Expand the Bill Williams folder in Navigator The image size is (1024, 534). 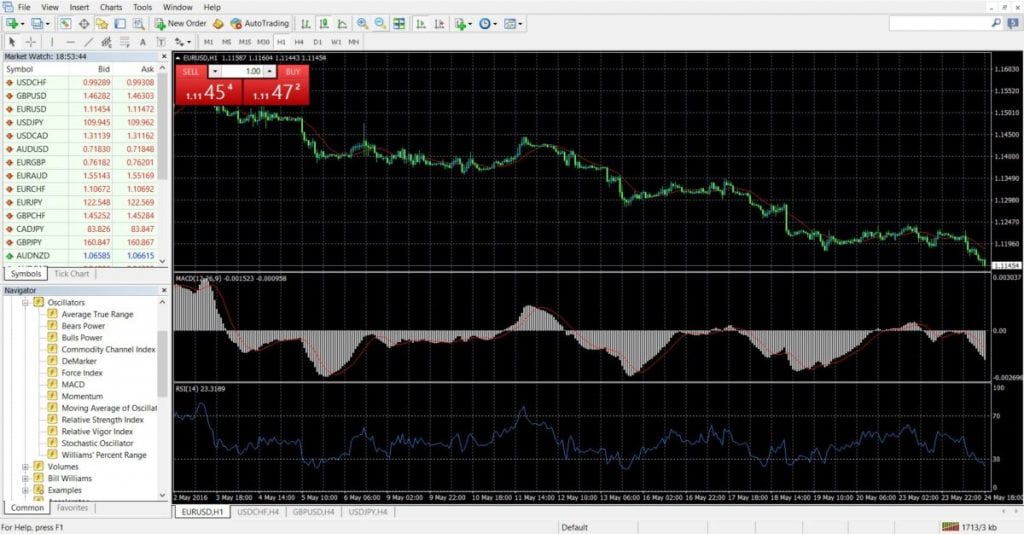[25, 479]
